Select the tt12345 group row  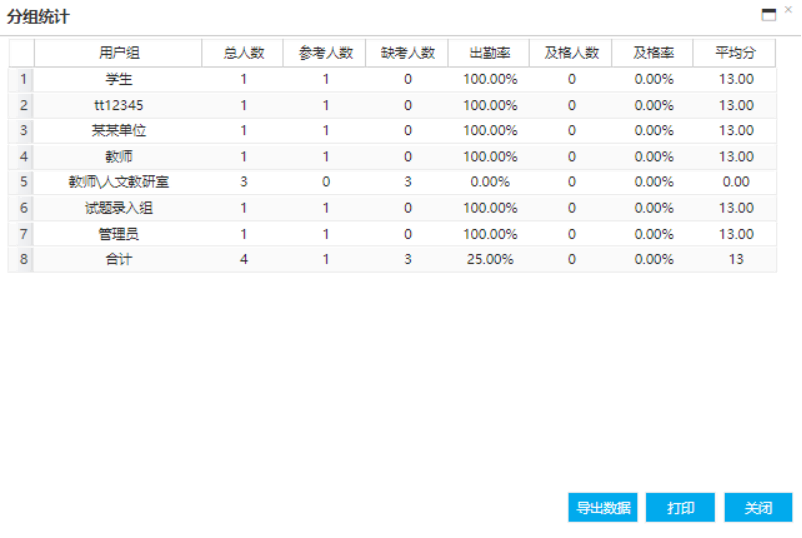[x=118, y=105]
